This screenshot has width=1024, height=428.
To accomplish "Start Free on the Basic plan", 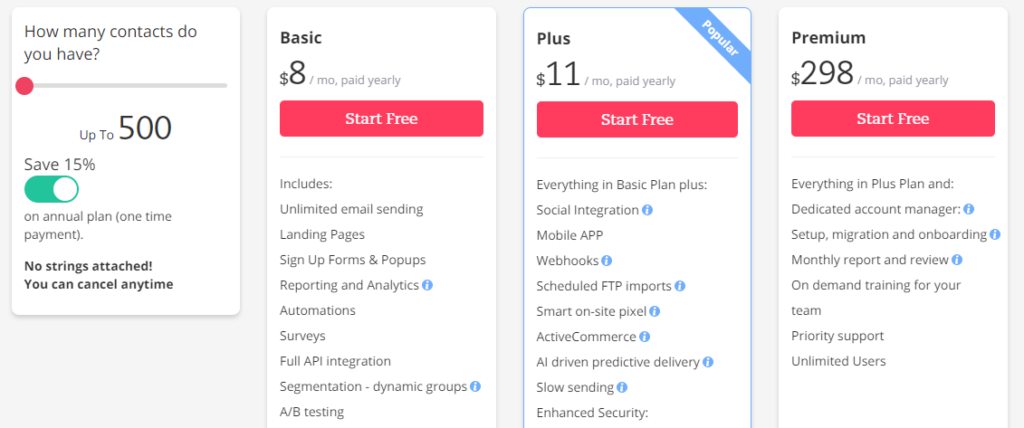I will pos(381,119).
